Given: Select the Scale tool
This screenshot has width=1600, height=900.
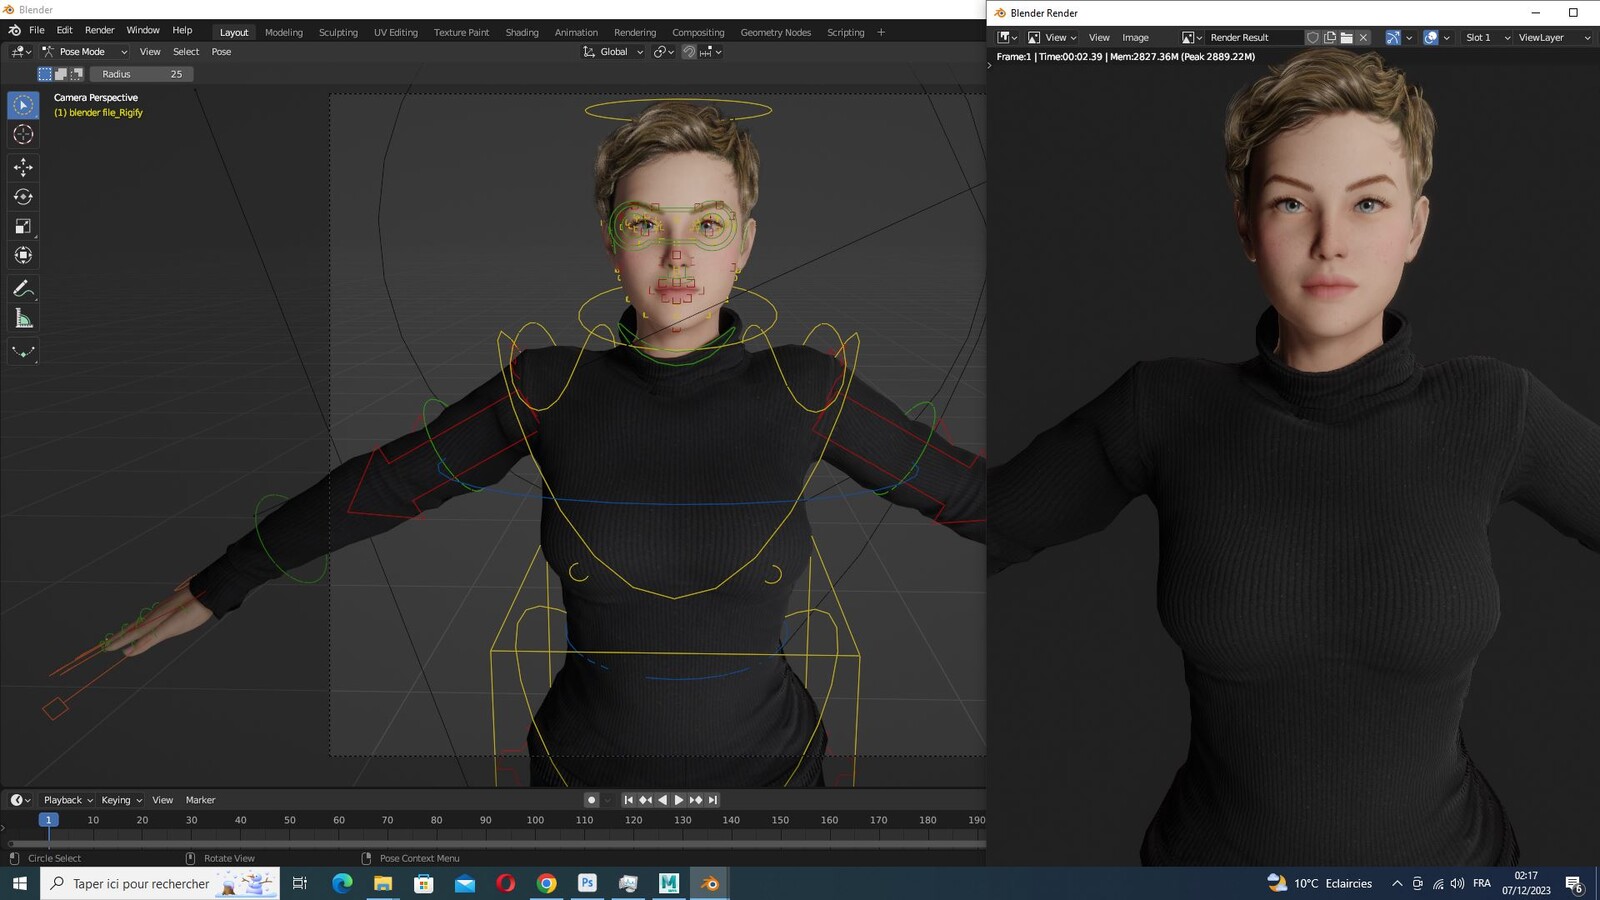Looking at the screenshot, I should [23, 226].
